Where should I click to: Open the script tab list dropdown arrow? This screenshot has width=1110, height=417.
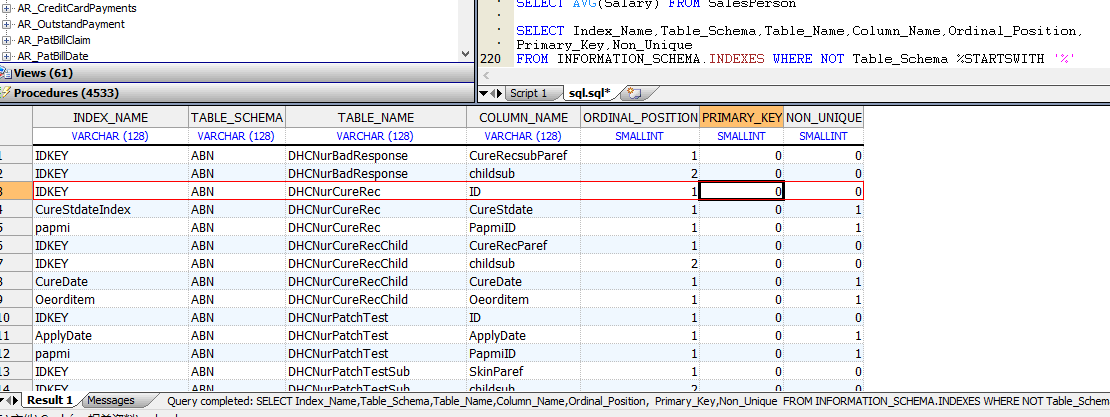coord(484,93)
